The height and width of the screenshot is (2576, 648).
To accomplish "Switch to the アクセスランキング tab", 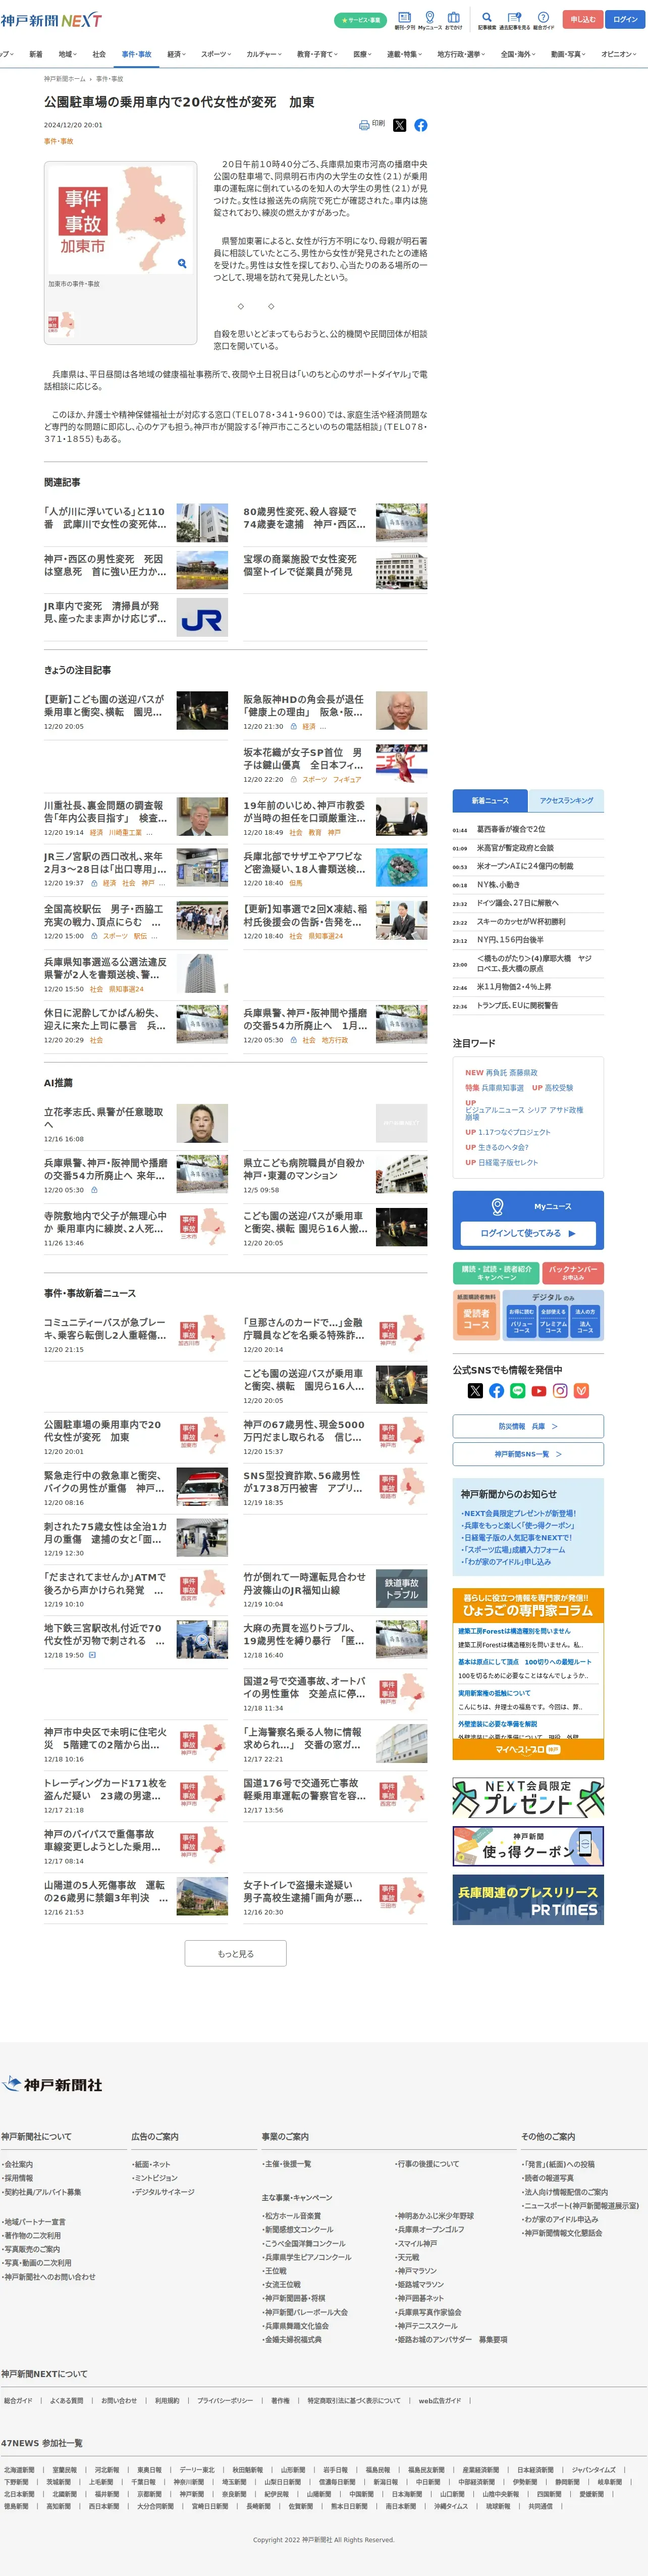I will pos(566,800).
